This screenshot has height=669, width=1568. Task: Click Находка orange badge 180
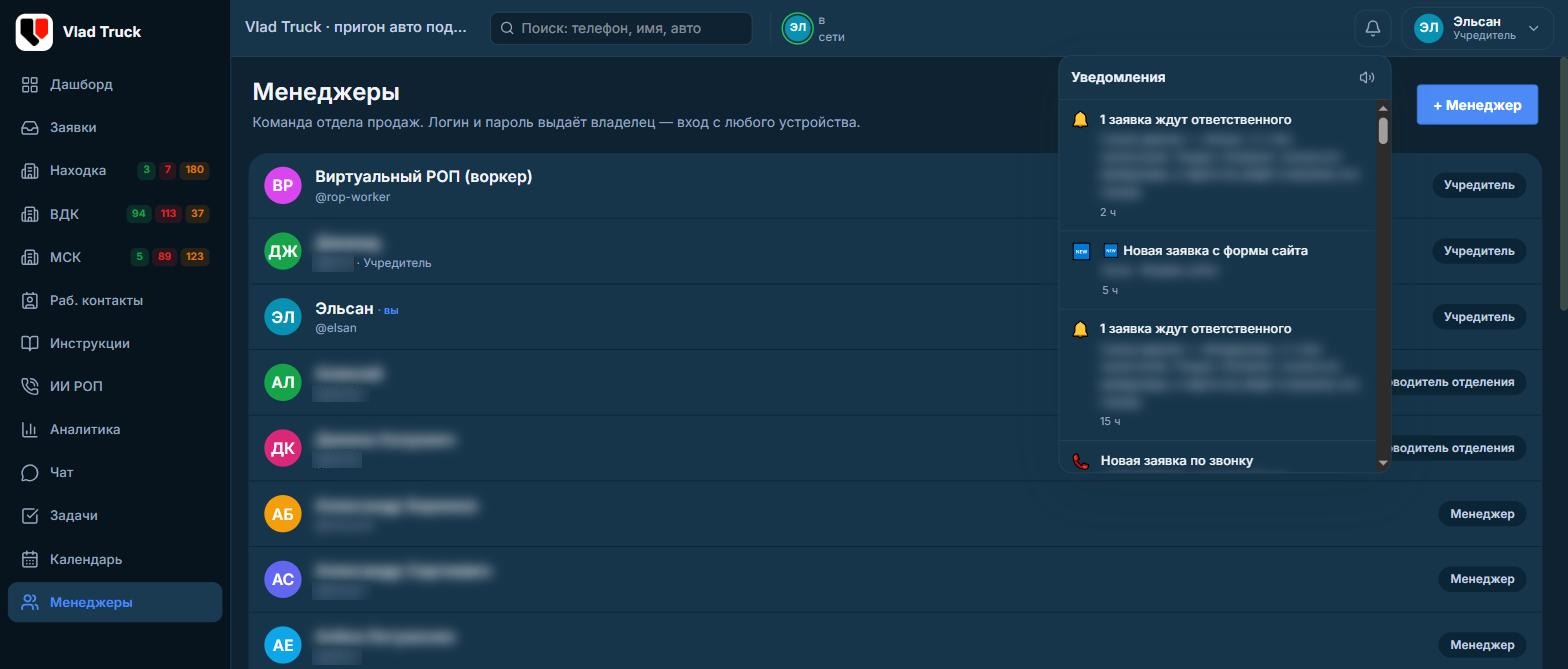click(194, 170)
